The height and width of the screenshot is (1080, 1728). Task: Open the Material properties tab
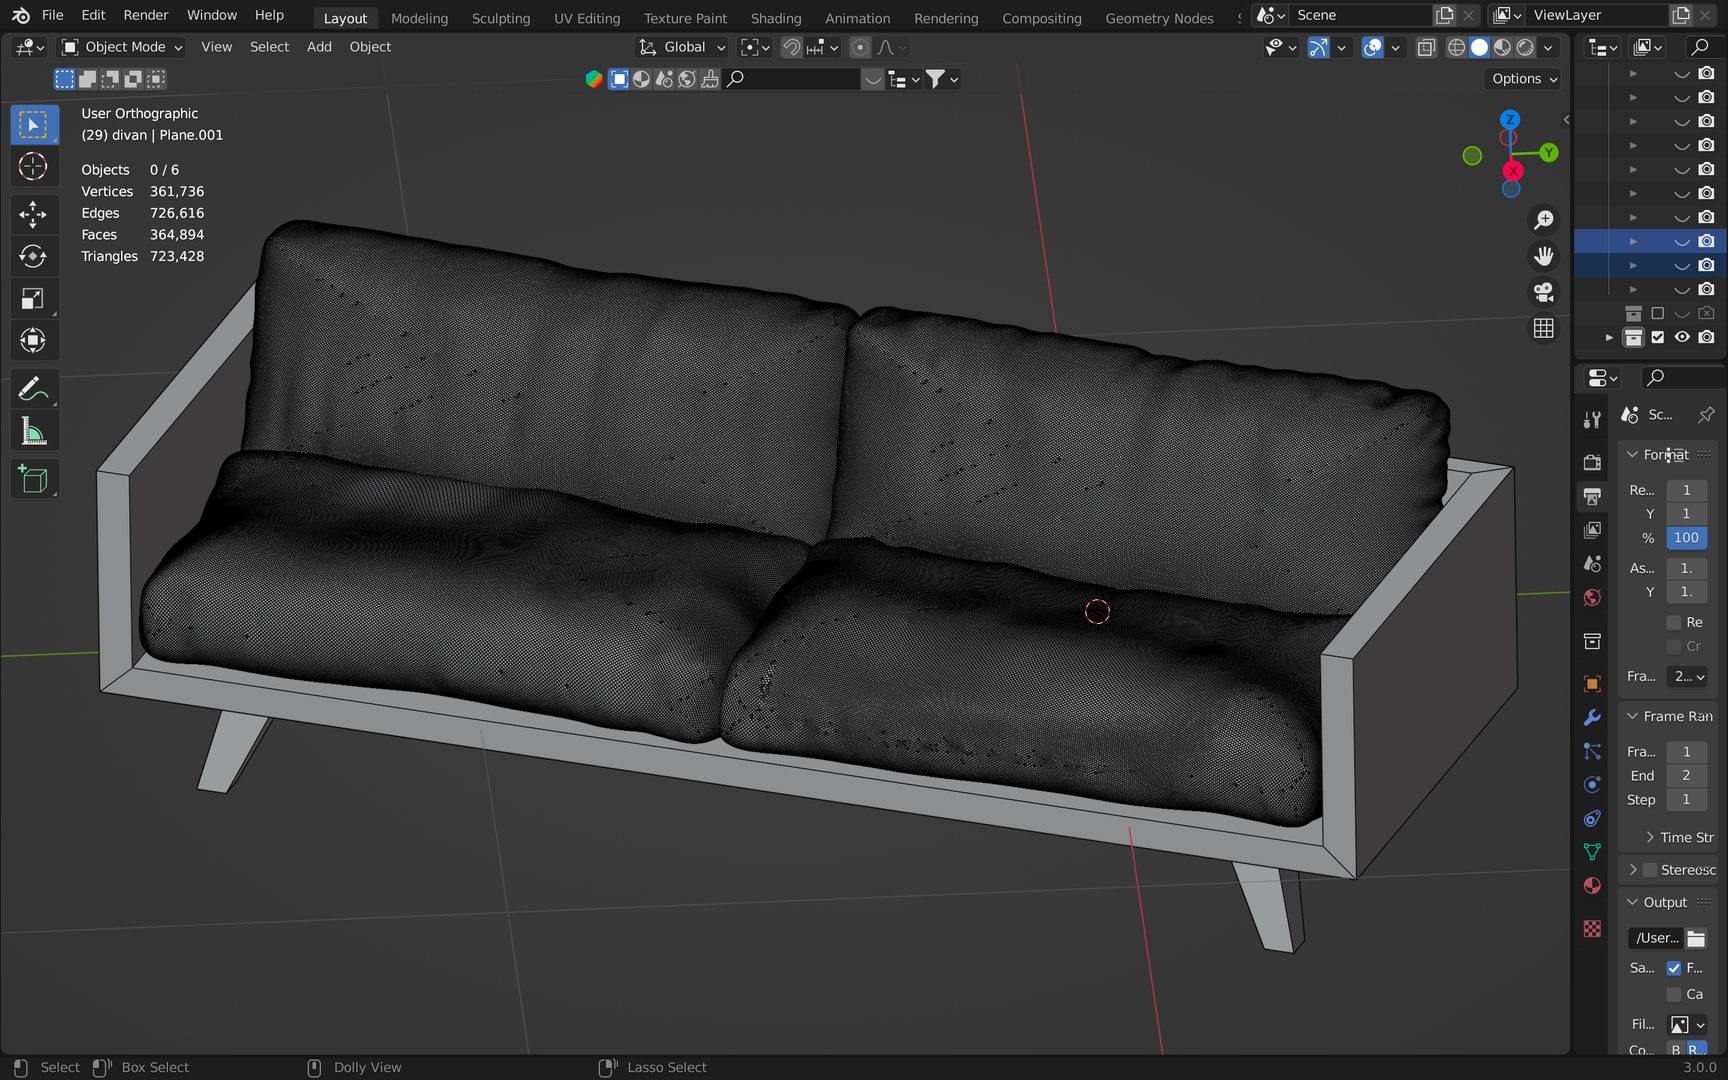click(x=1592, y=886)
